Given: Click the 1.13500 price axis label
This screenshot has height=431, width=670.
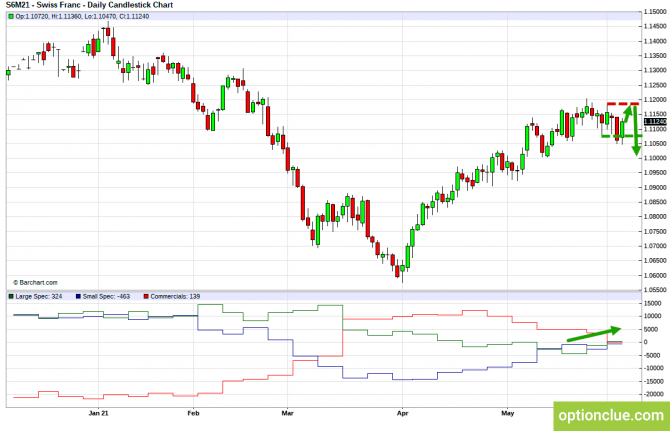Looking at the screenshot, I should 655,56.
